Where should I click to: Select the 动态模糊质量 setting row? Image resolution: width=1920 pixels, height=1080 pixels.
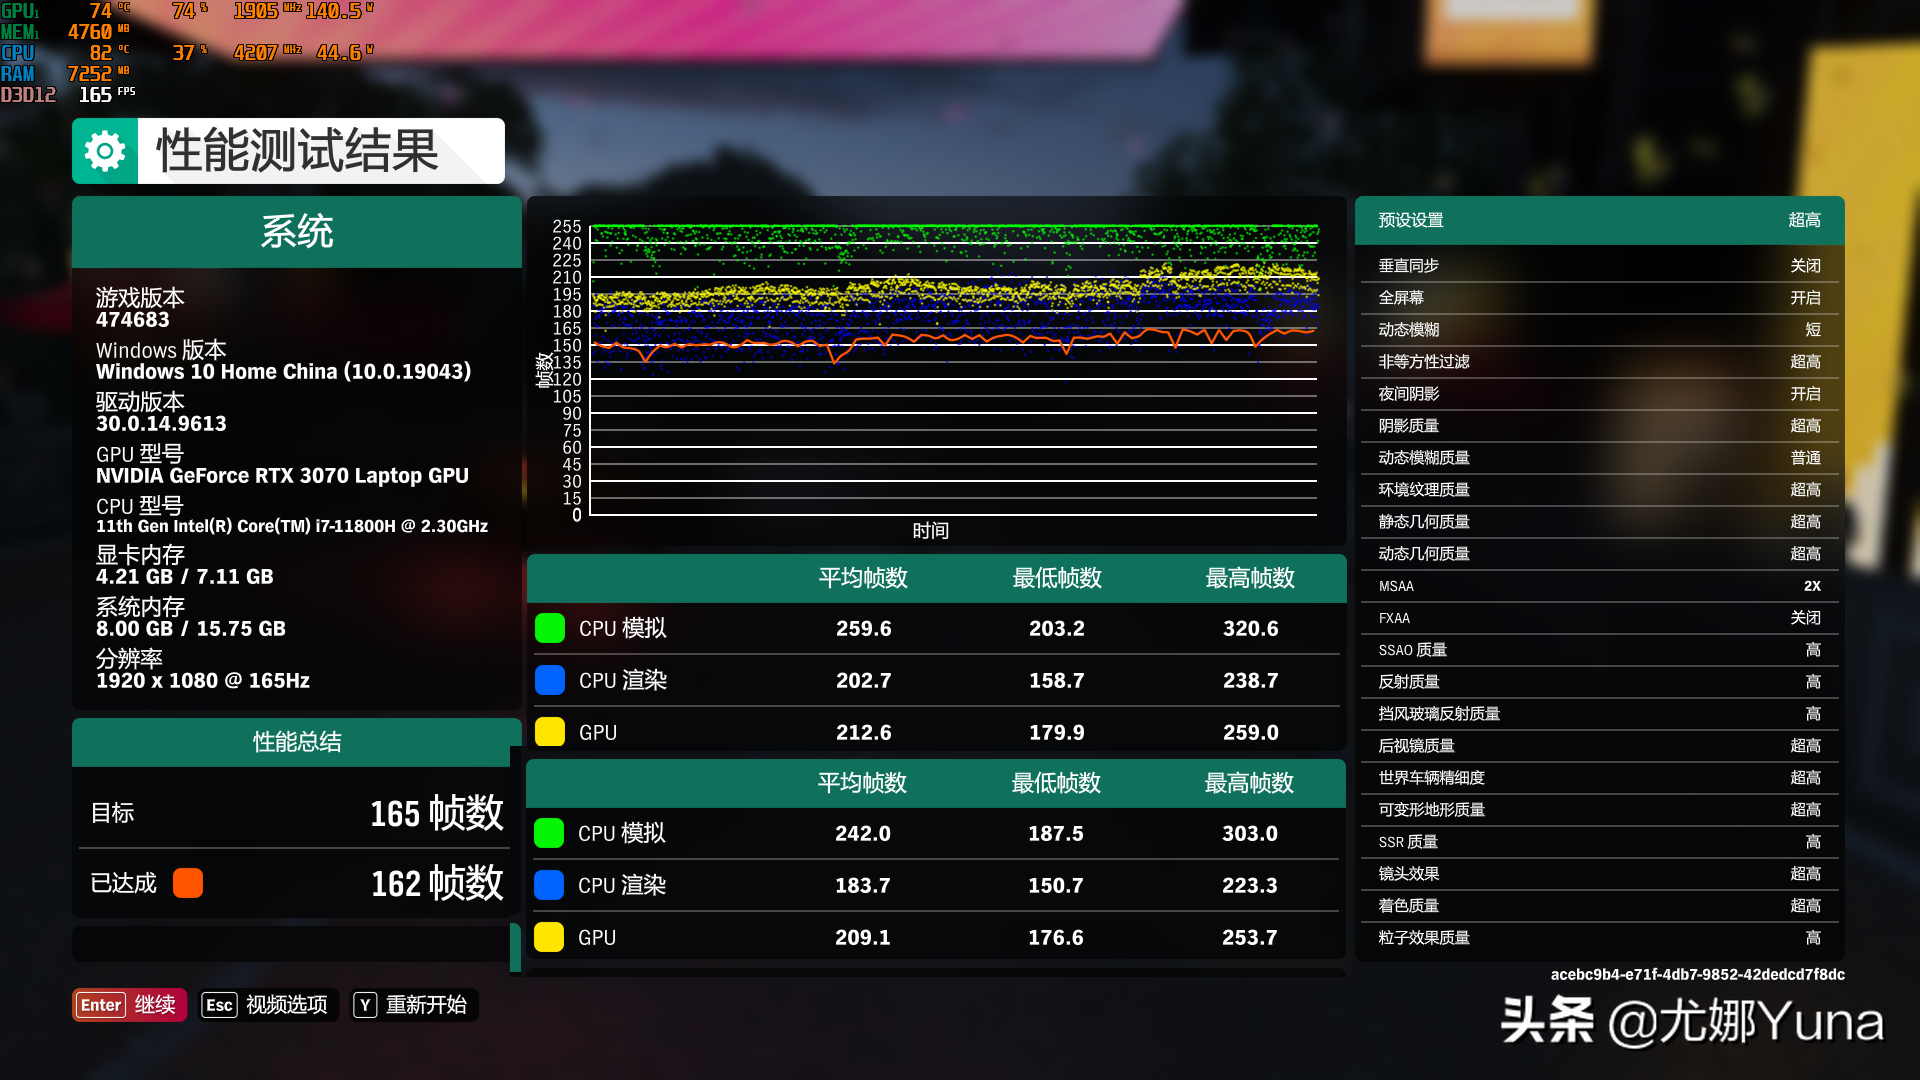(1599, 458)
